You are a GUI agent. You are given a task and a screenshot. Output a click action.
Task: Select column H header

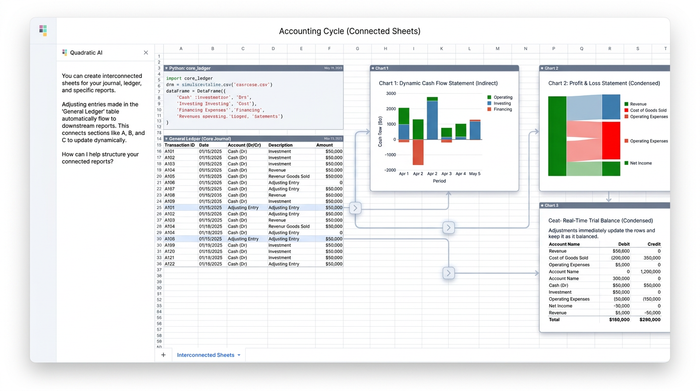tap(385, 48)
